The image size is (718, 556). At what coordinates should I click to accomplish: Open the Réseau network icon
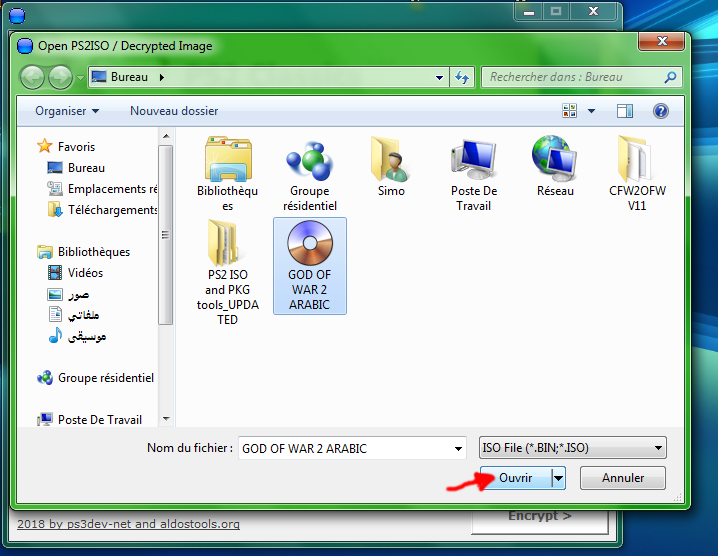click(555, 160)
